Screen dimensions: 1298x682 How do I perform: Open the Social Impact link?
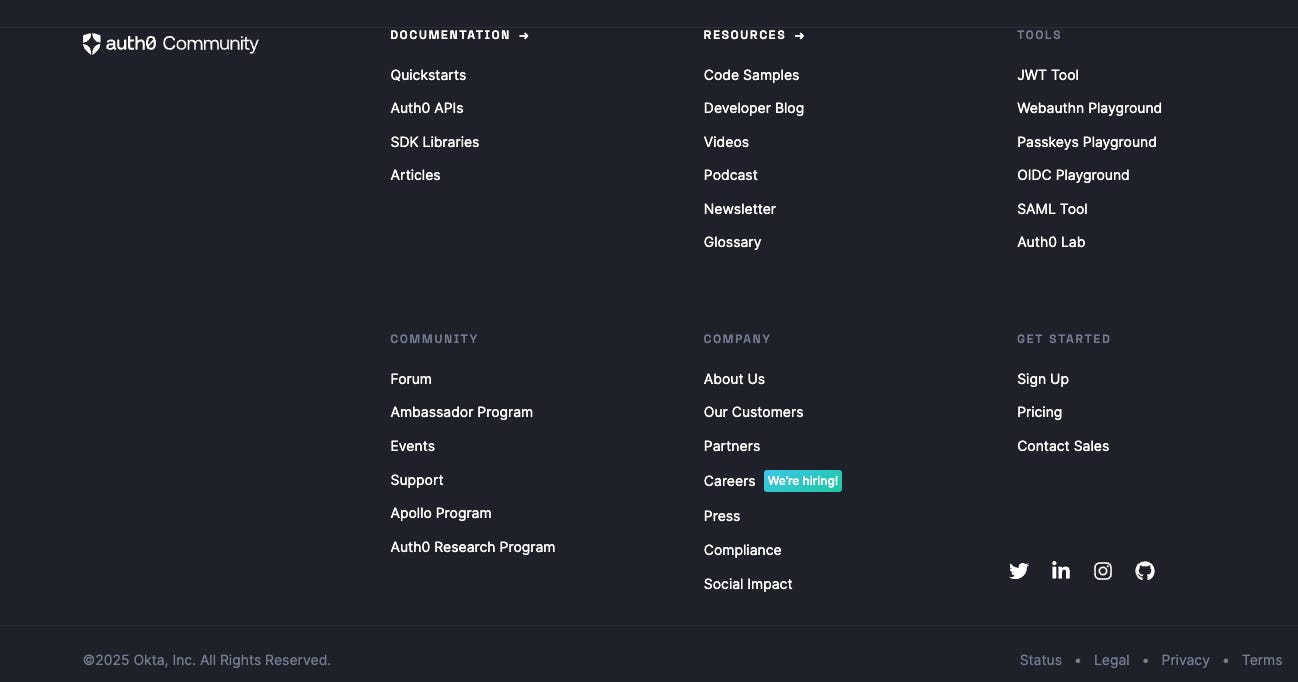[x=748, y=584]
